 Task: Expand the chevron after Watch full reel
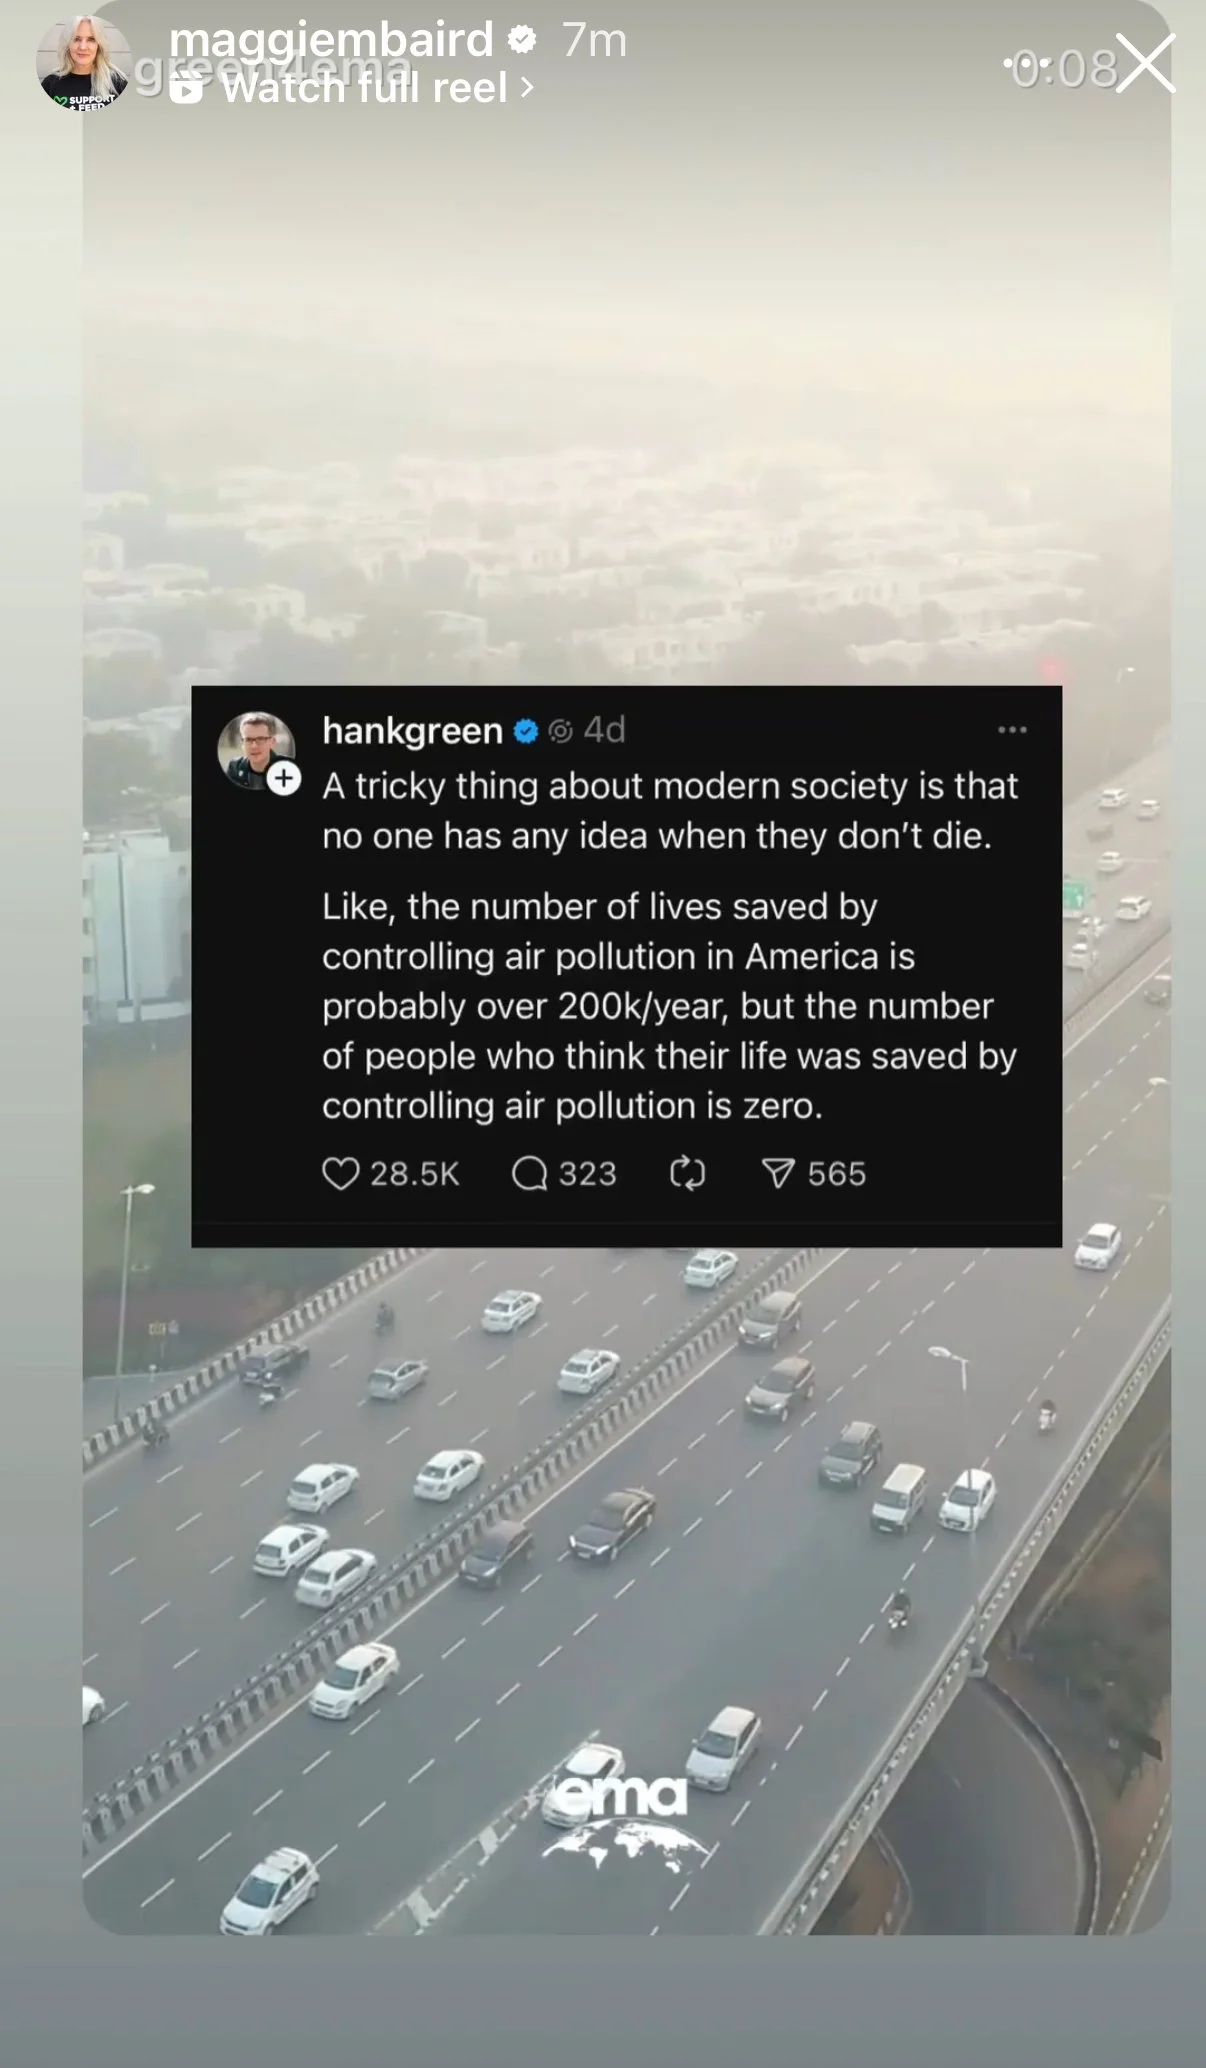click(x=527, y=88)
